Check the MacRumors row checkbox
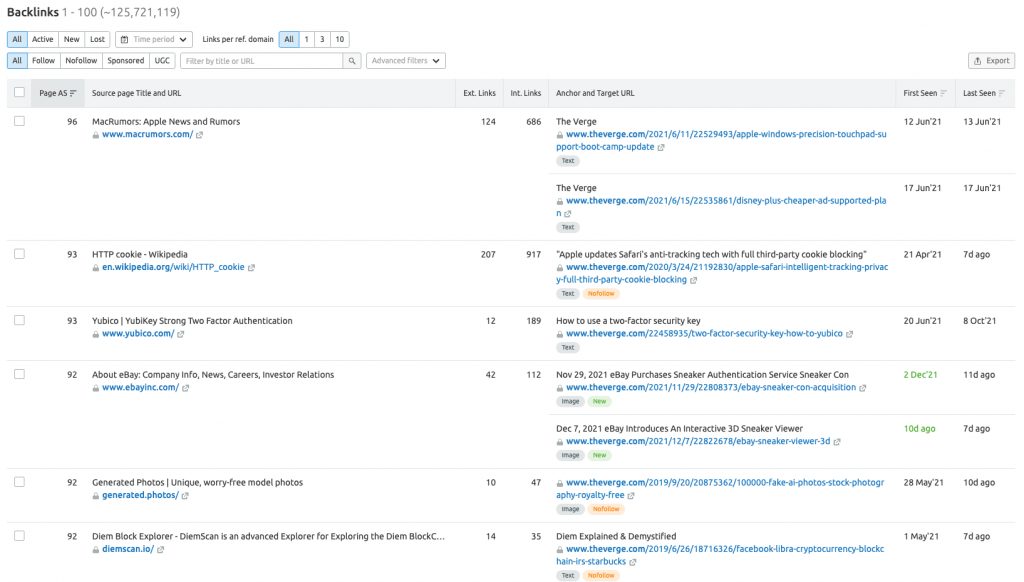Screen dimensions: 1024x582 click(x=20, y=121)
